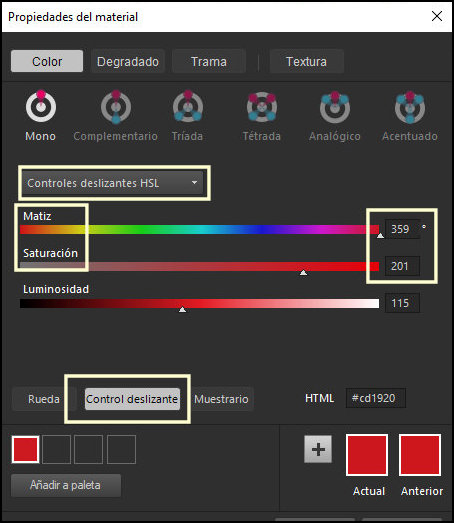The image size is (454, 523).
Task: Click the HTML color code field
Action: click(x=376, y=398)
